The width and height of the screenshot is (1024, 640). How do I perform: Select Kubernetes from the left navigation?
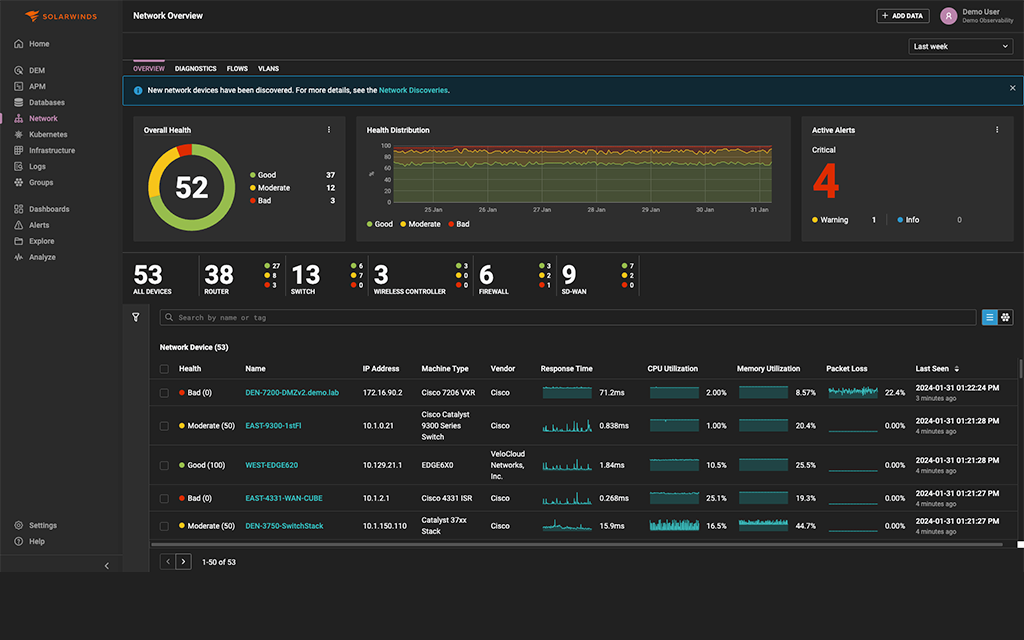44,134
